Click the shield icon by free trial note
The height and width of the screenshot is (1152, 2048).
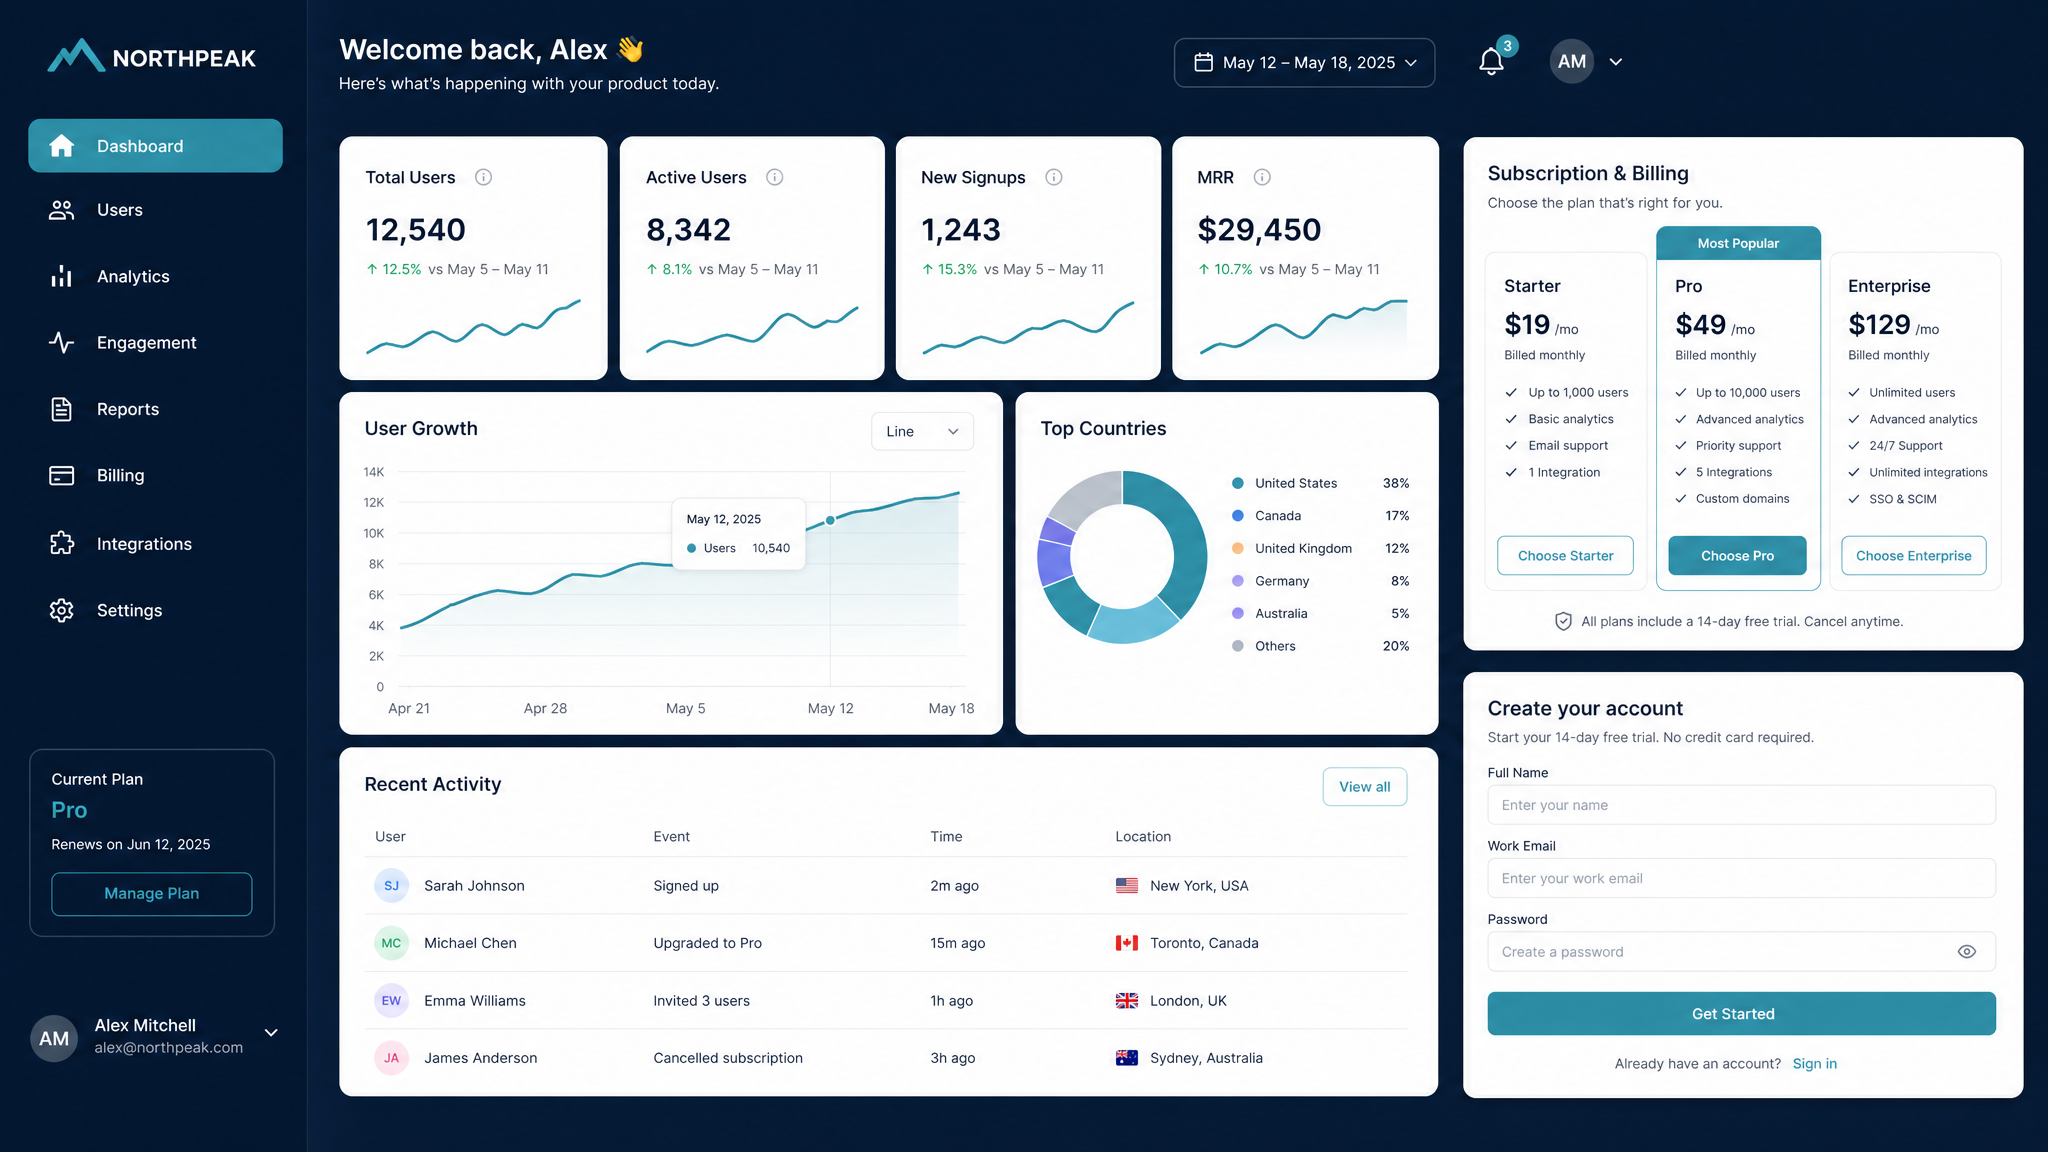(1563, 621)
